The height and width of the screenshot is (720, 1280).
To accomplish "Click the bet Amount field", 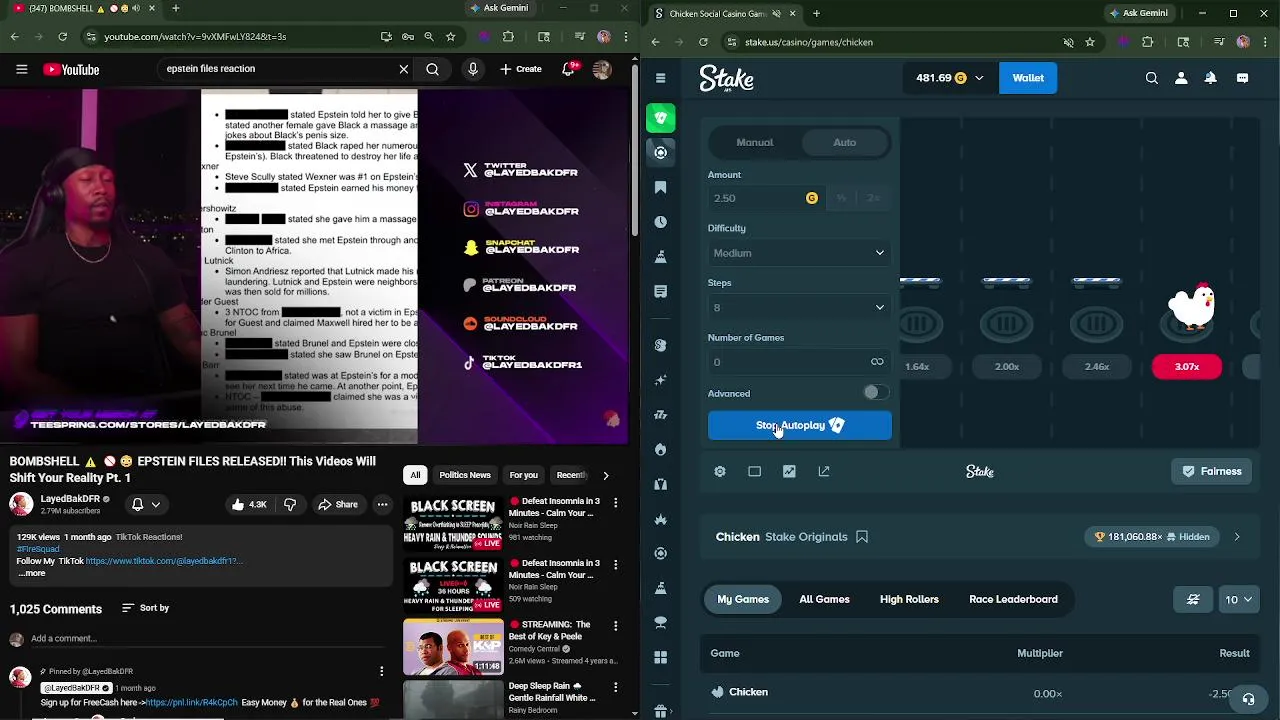I will pyautogui.click(x=764, y=198).
